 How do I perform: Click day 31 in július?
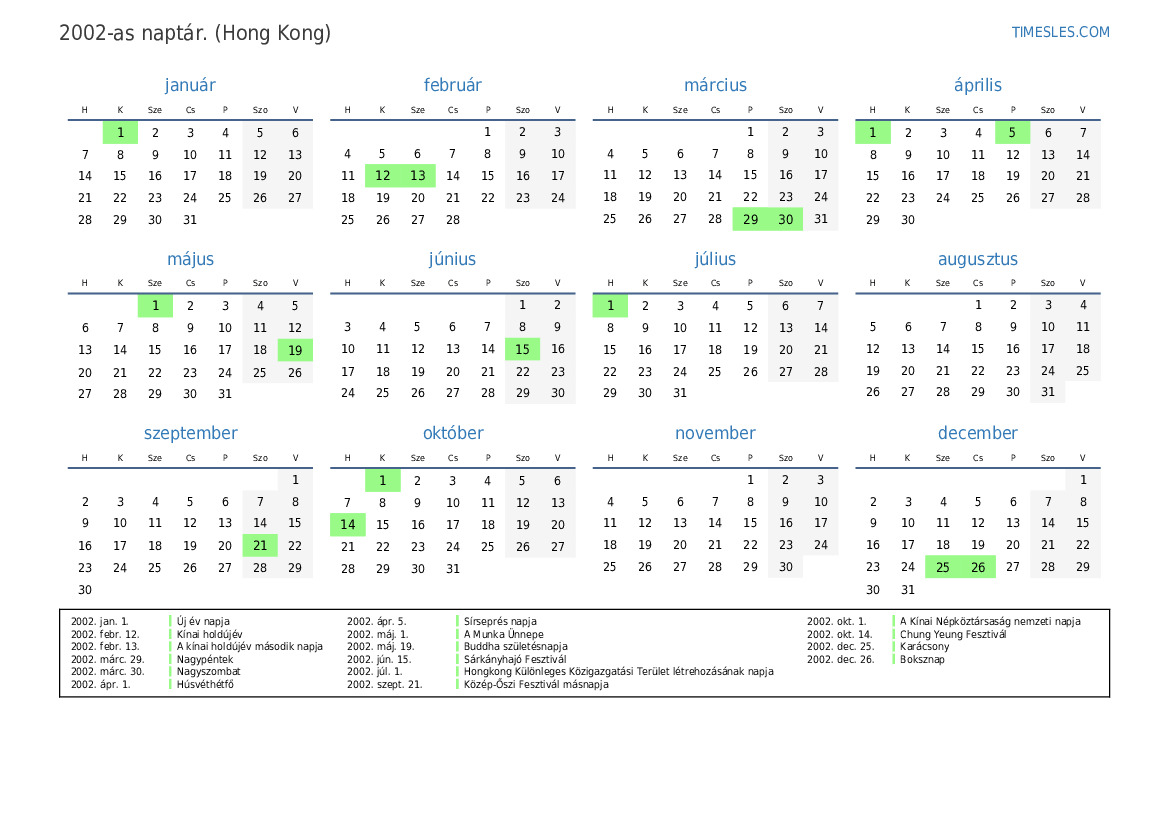(680, 393)
